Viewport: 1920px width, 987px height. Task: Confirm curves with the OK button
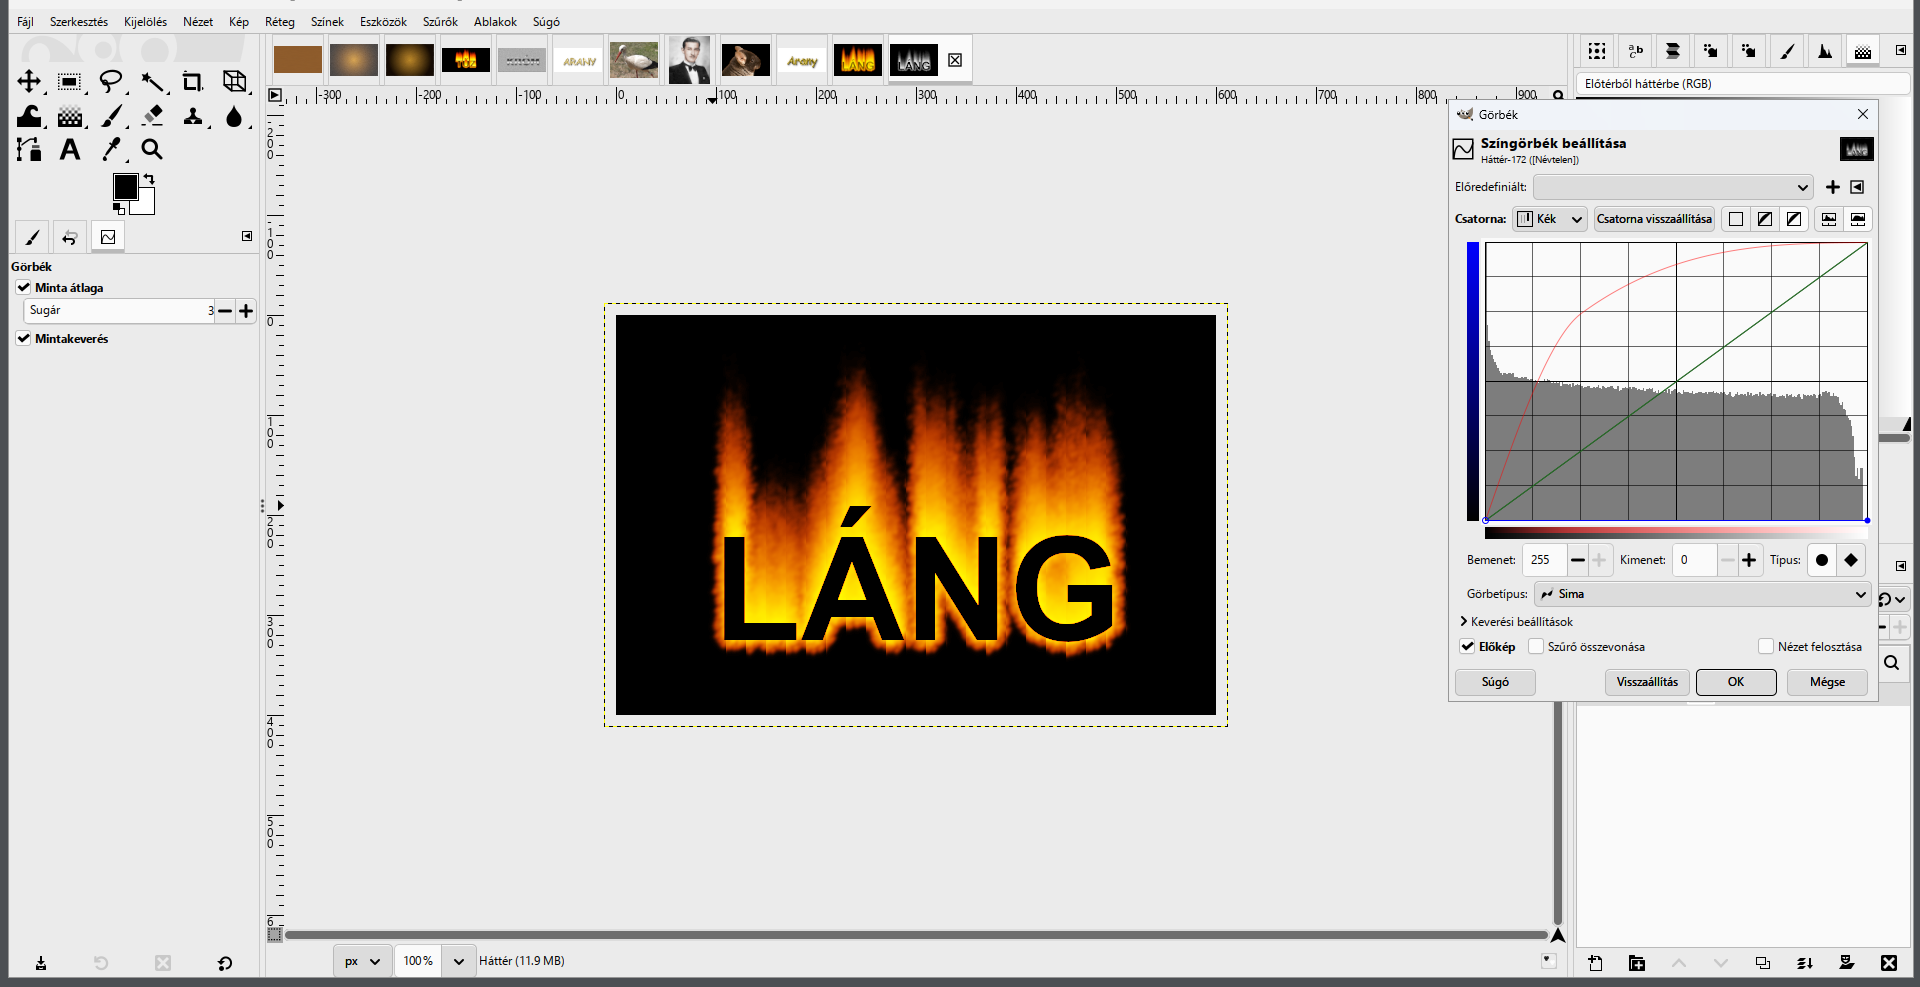pos(1736,682)
